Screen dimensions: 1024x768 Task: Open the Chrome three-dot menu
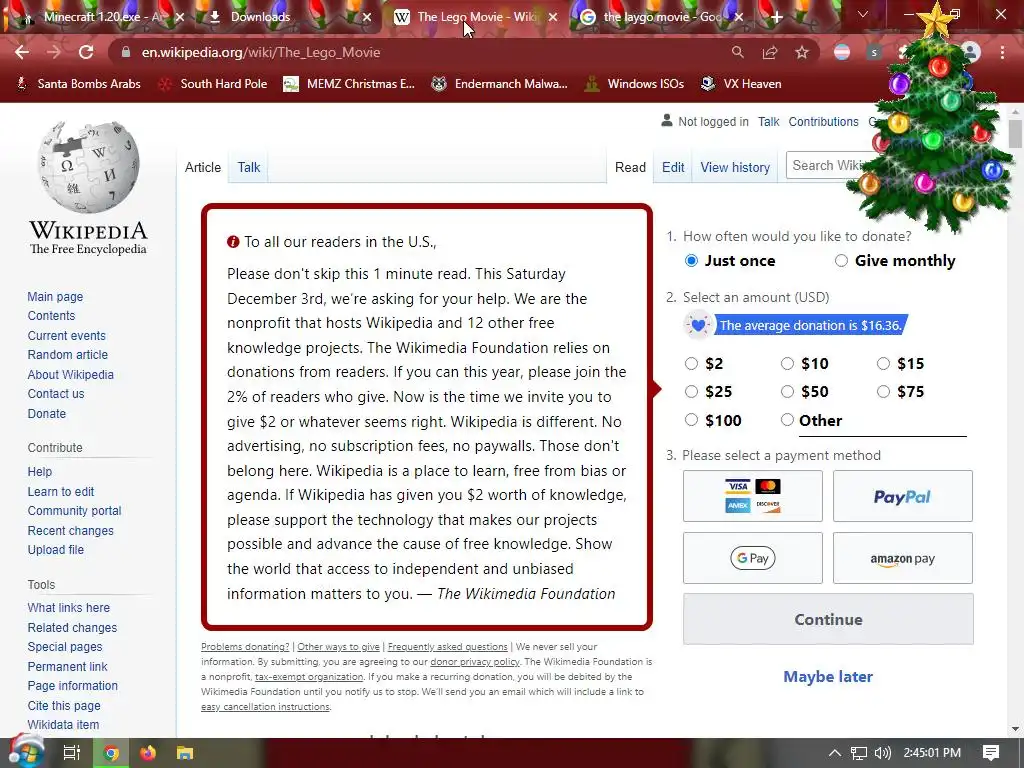pyautogui.click(x=1002, y=52)
